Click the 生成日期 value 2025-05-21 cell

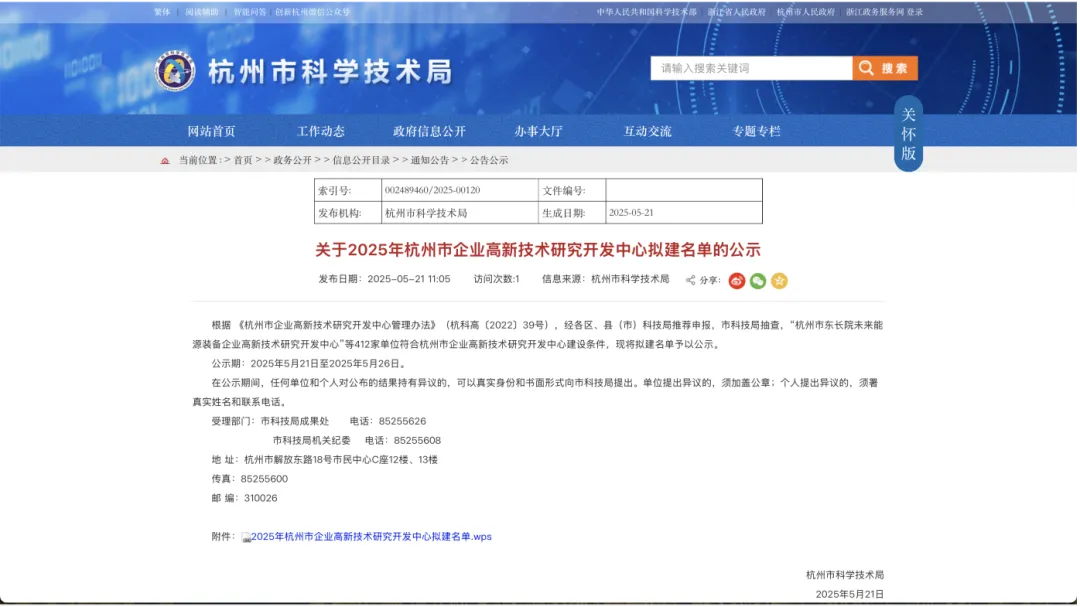[684, 213]
